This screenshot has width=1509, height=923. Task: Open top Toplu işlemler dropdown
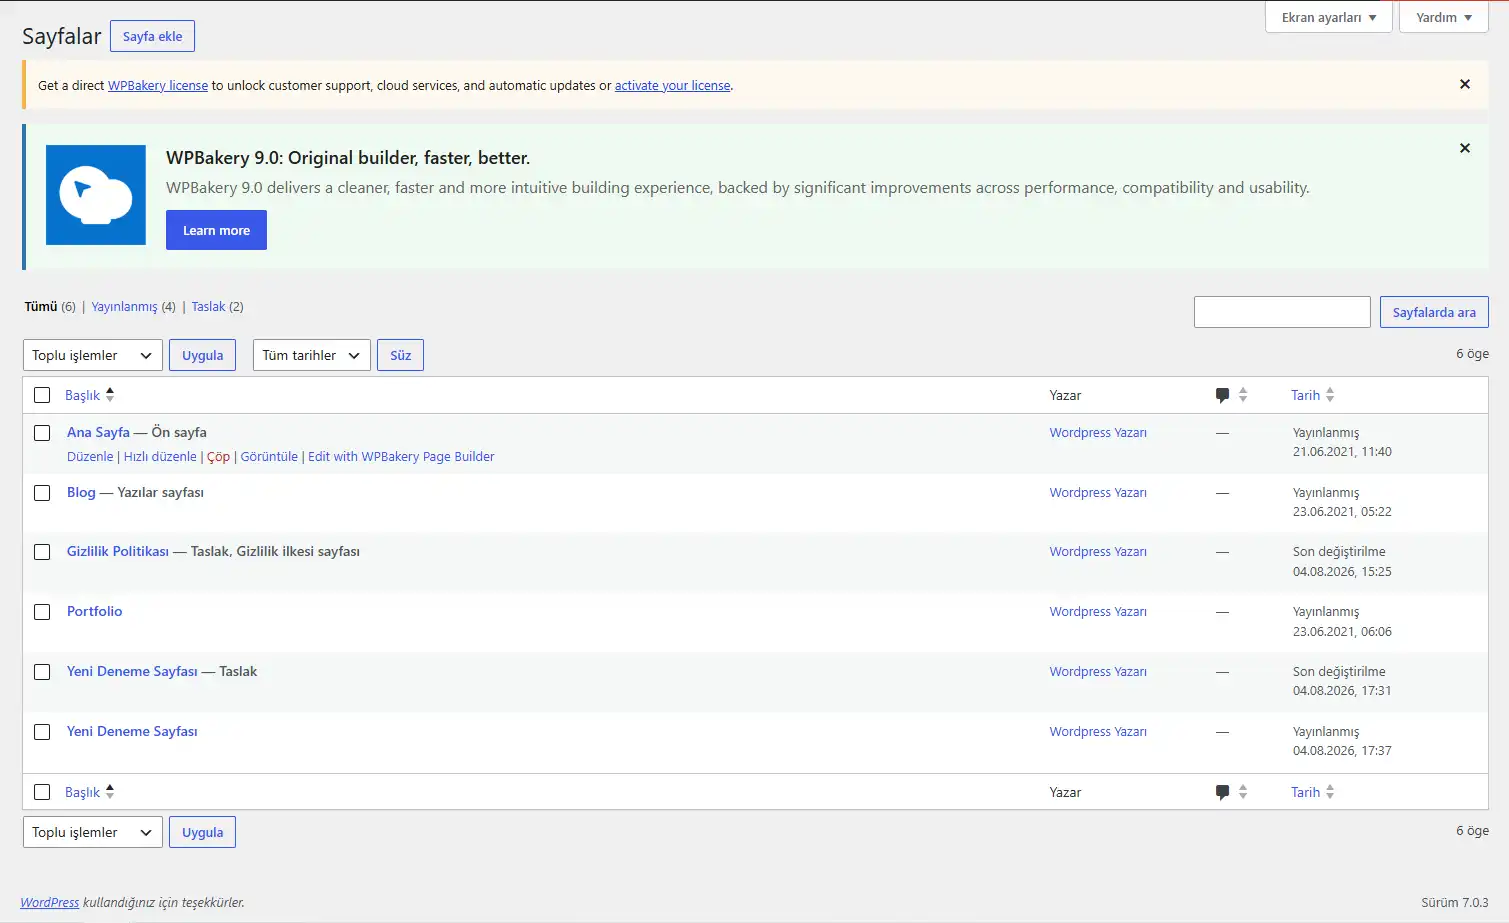click(92, 355)
